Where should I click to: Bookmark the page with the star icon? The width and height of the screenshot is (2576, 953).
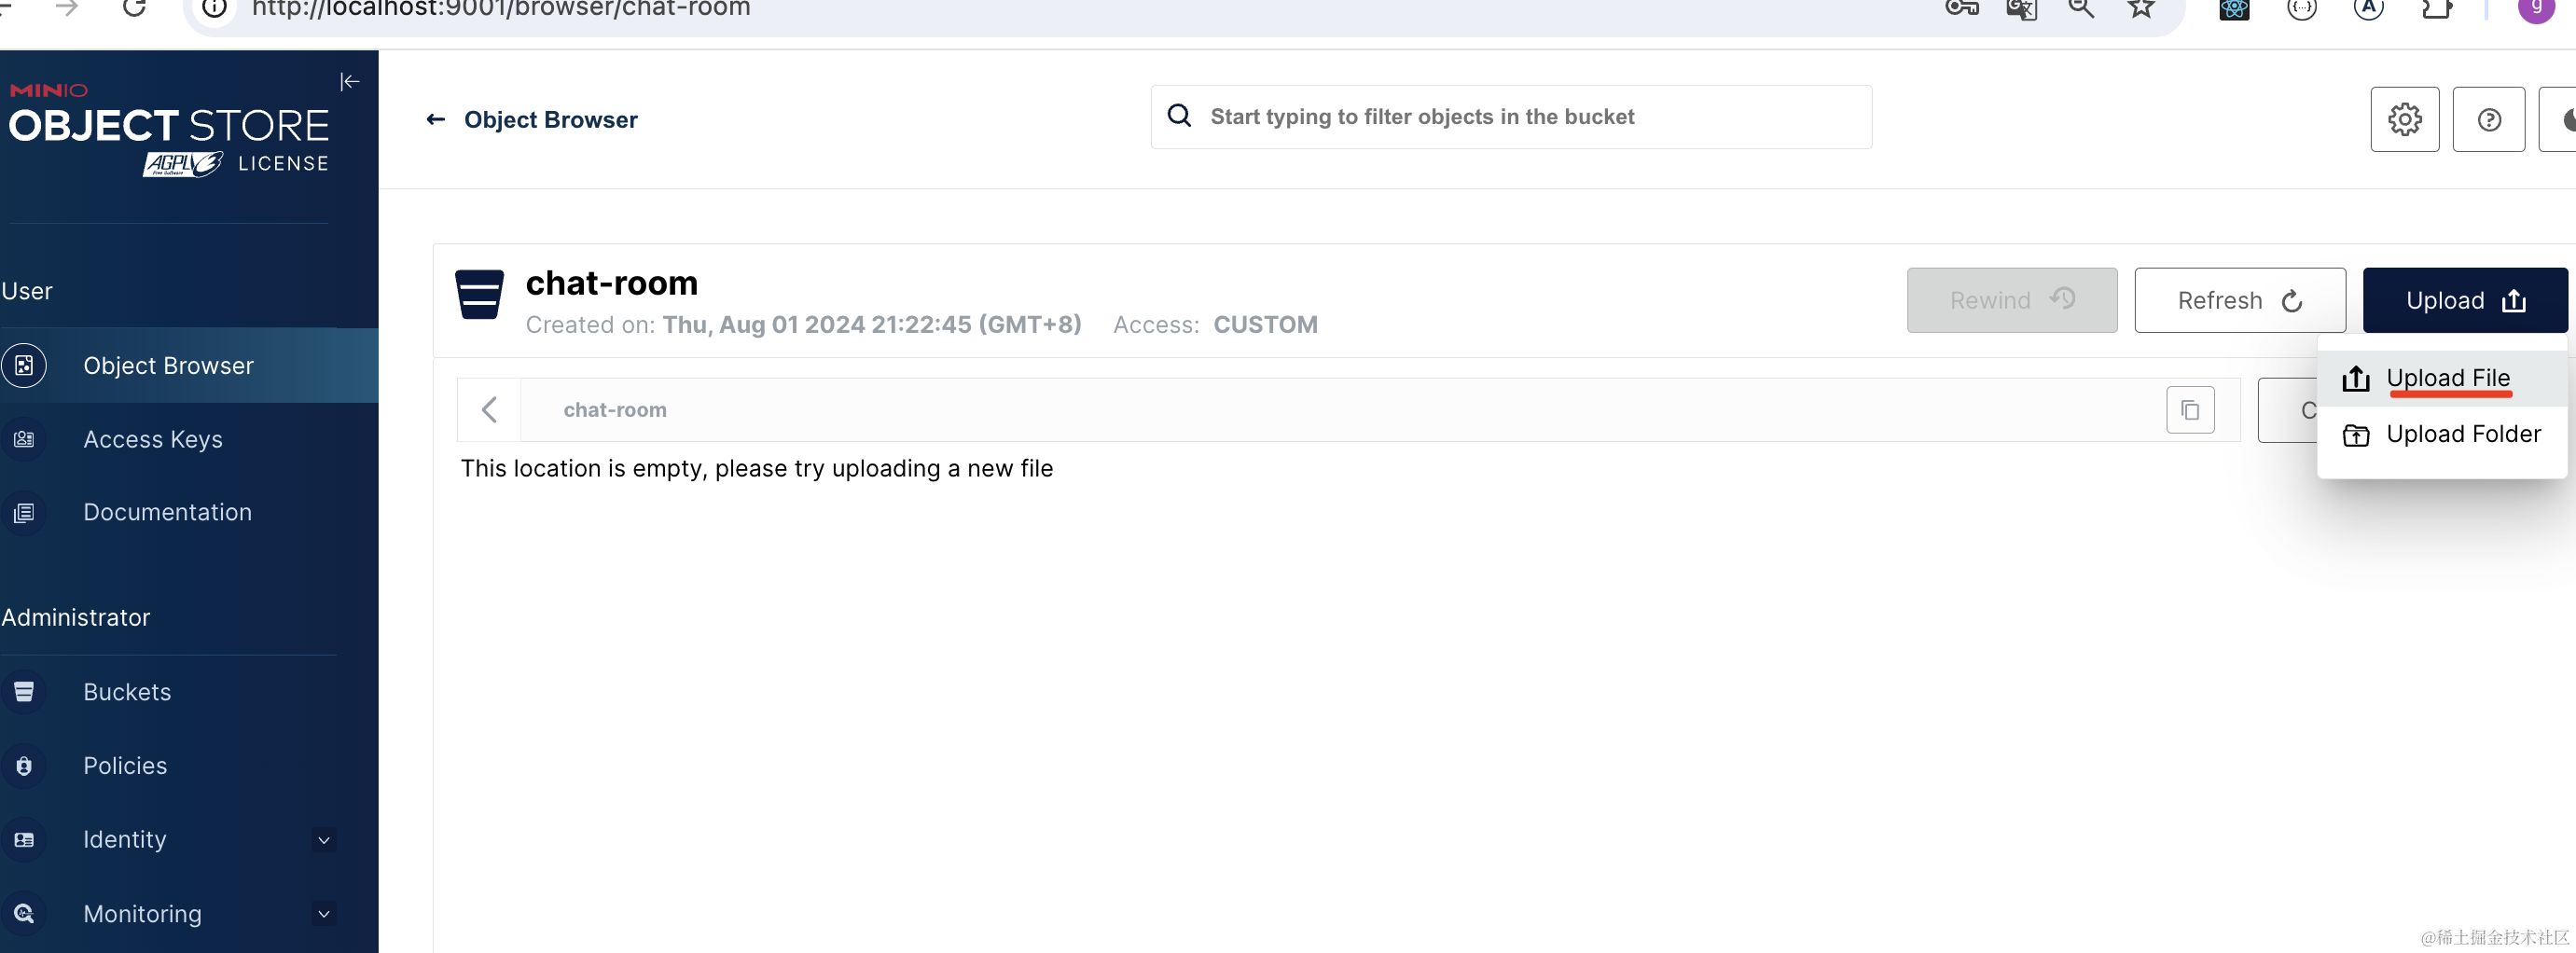click(x=2140, y=10)
